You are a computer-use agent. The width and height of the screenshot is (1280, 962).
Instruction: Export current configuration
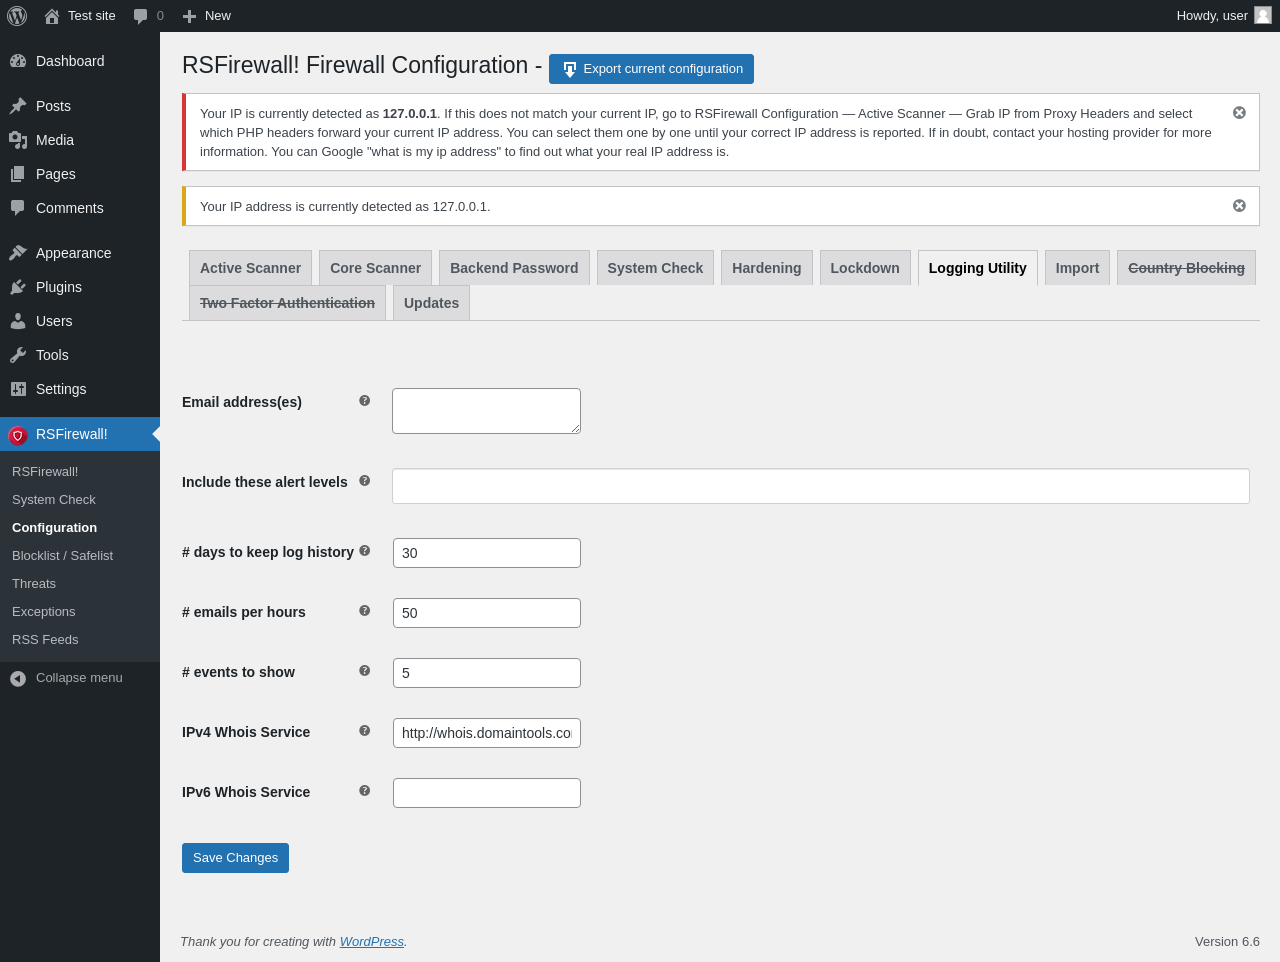tap(651, 69)
